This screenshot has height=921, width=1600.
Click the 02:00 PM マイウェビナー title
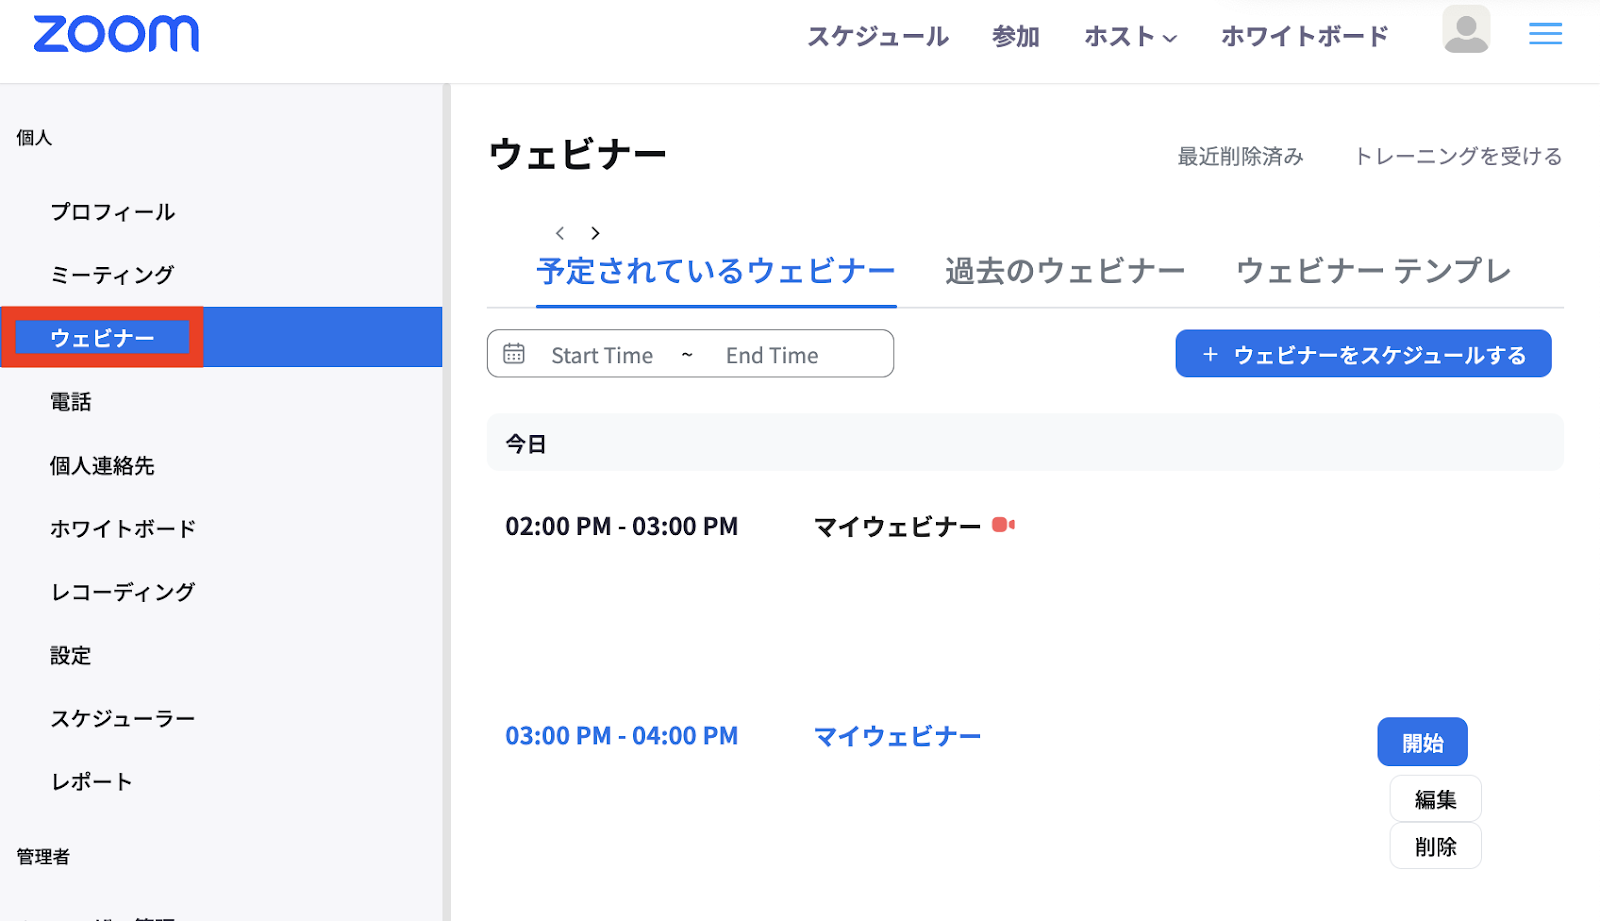pyautogui.click(x=897, y=527)
